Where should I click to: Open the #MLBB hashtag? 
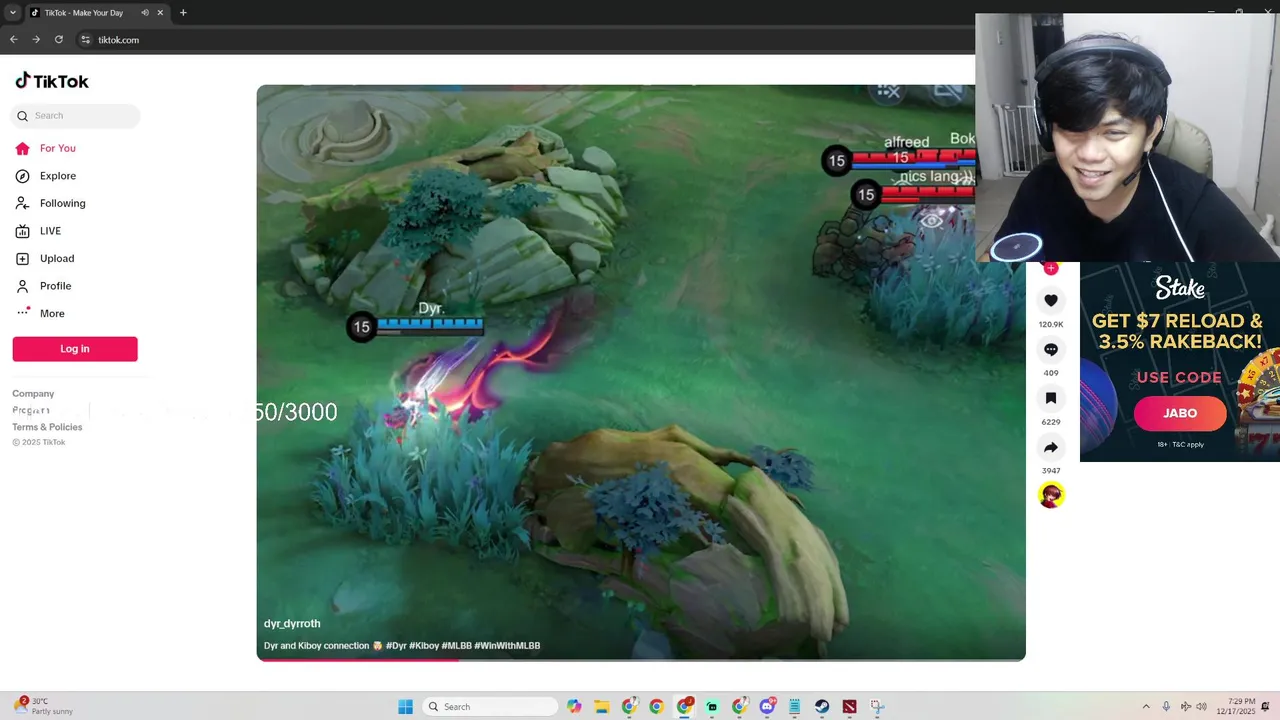[456, 646]
